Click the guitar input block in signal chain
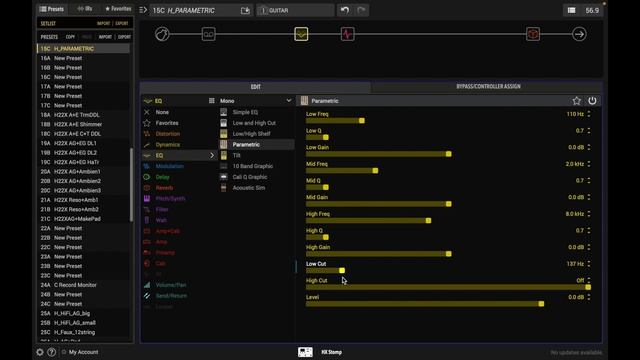 (x=162, y=34)
